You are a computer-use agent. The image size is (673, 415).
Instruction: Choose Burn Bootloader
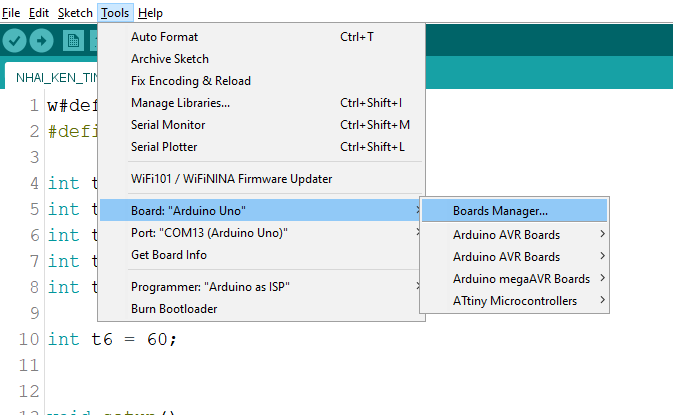point(261,309)
